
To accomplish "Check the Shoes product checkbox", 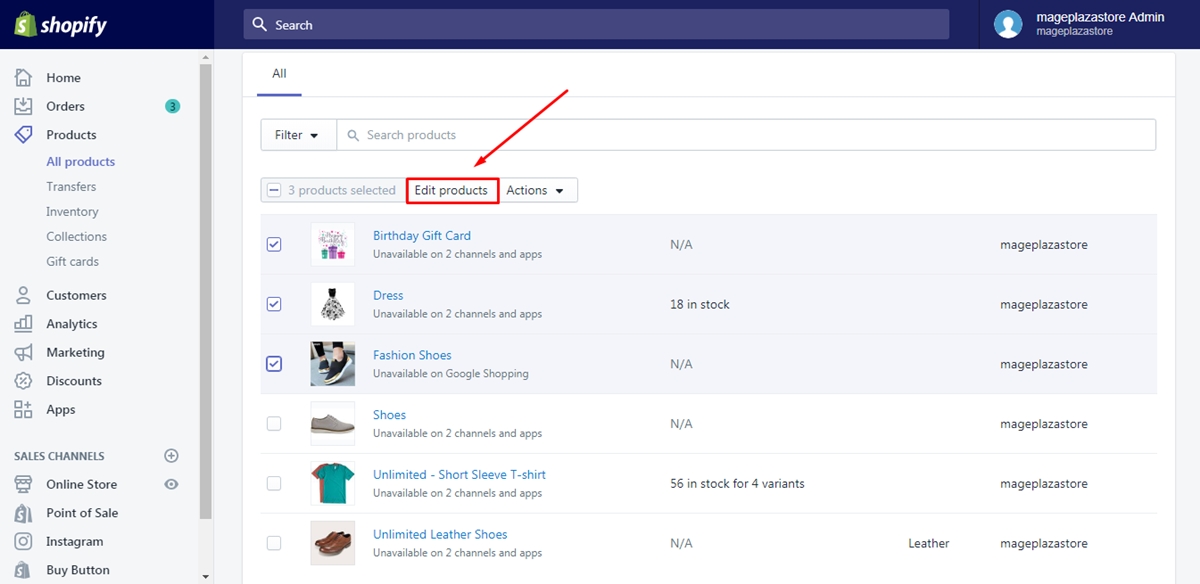I will point(274,424).
